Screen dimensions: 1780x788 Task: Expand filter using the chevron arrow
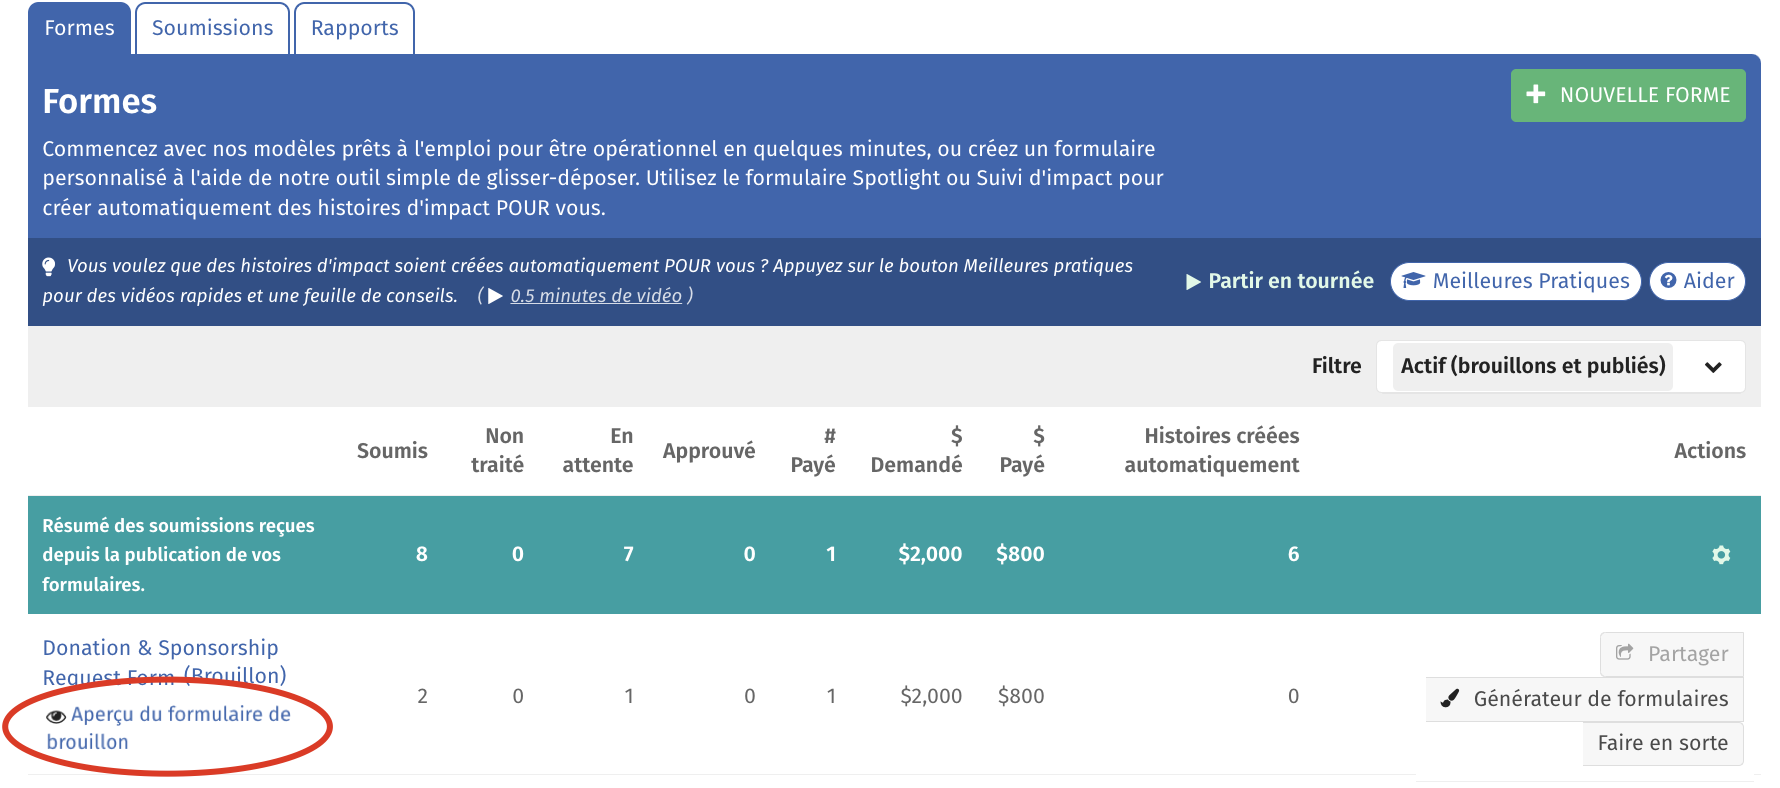coord(1713,367)
